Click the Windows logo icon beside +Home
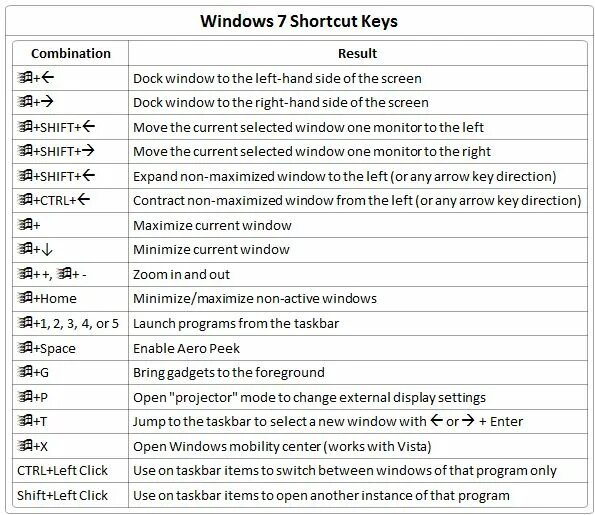This screenshot has height=515, width=595. 25,297
